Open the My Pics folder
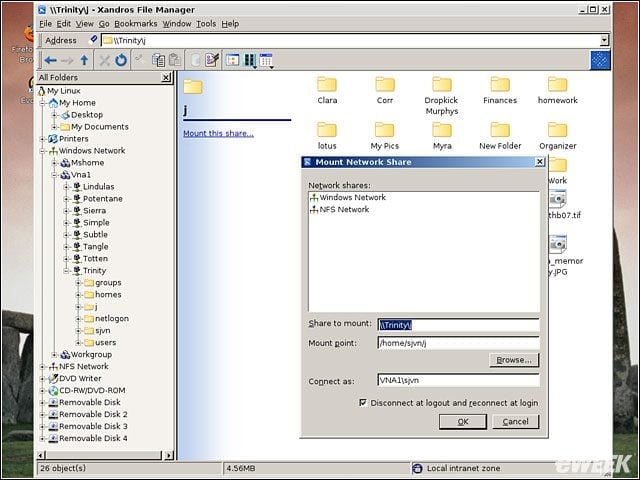Viewport: 640px width, 480px height. point(384,136)
